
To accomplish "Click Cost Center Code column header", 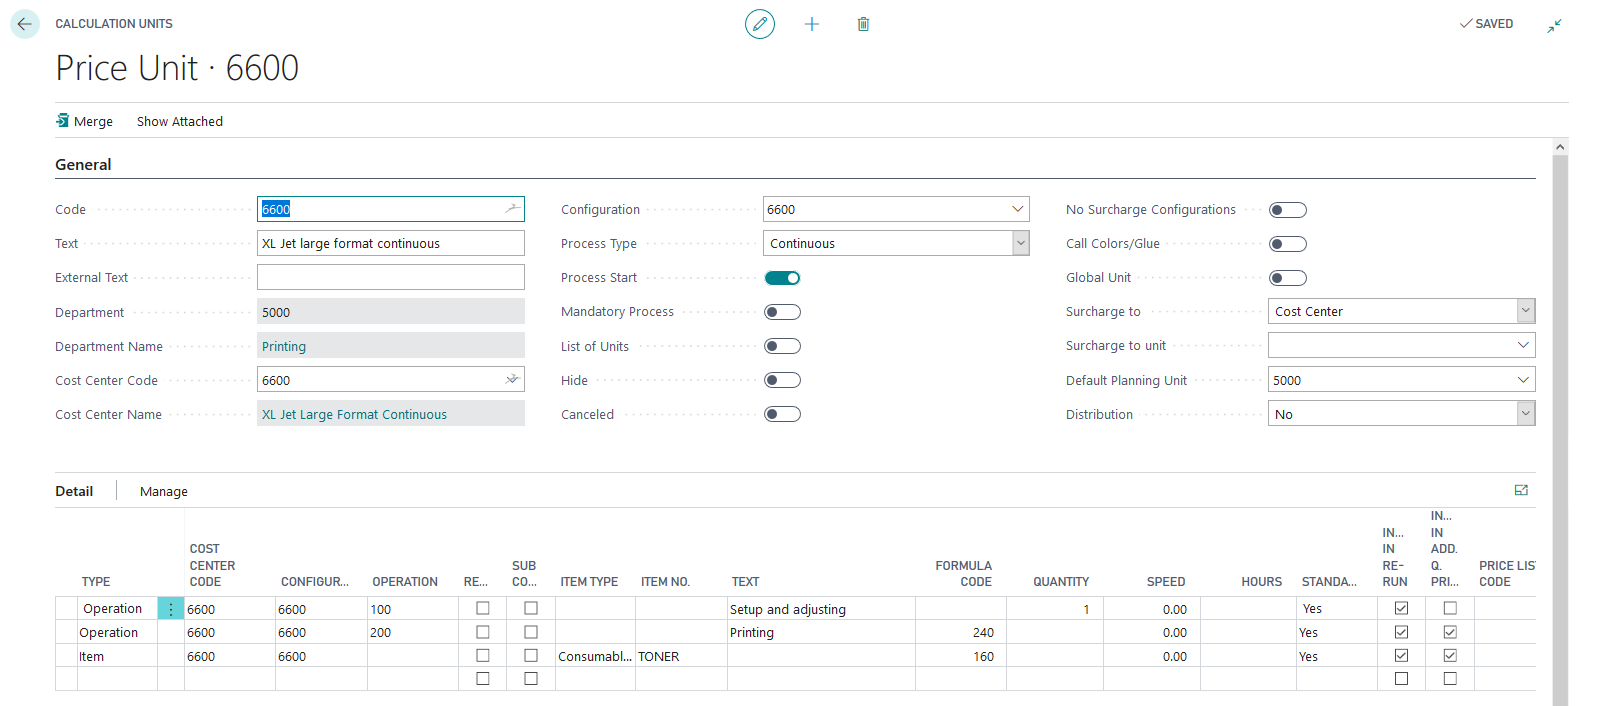I will tap(212, 565).
